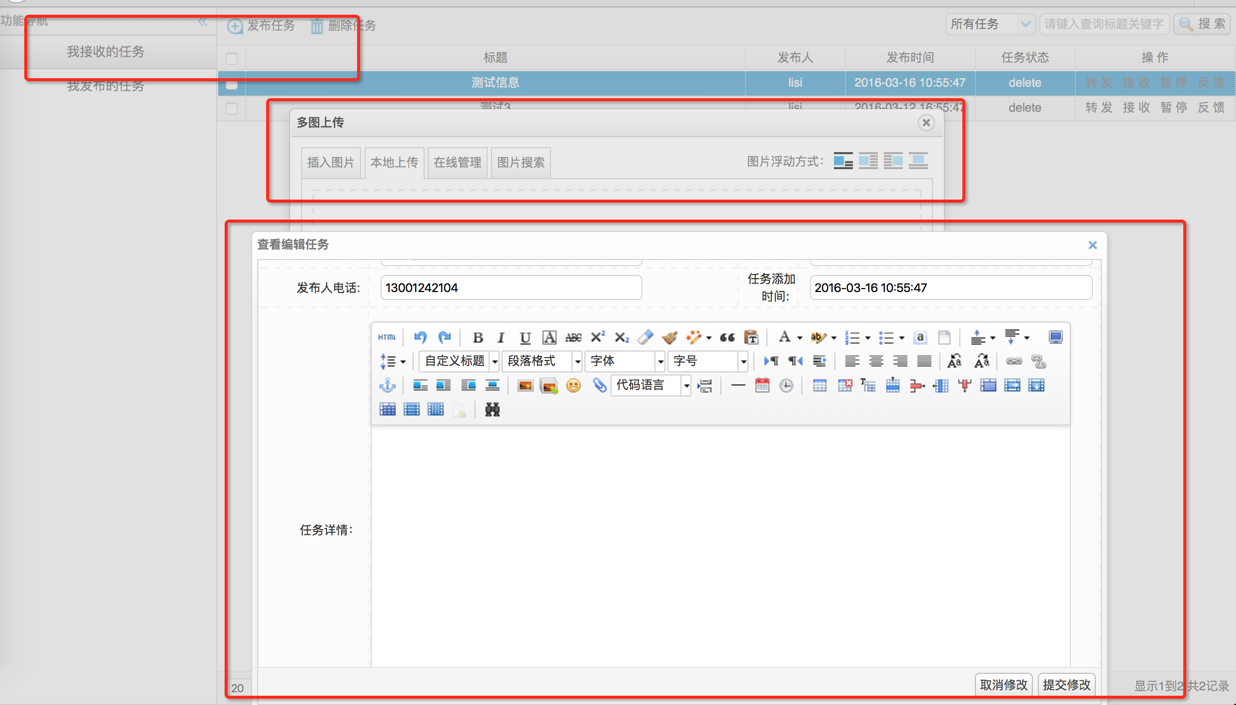The width and height of the screenshot is (1236, 705).
Task: Click 提交修改 button
Action: (x=1067, y=685)
